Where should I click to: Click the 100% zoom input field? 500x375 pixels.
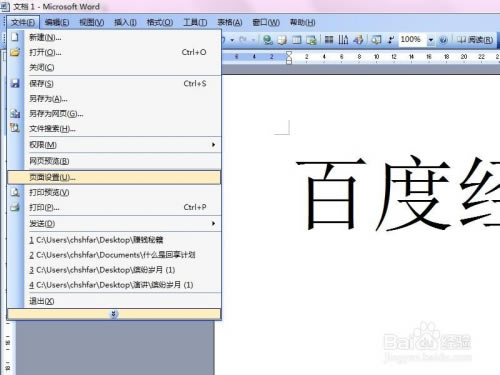[413, 40]
